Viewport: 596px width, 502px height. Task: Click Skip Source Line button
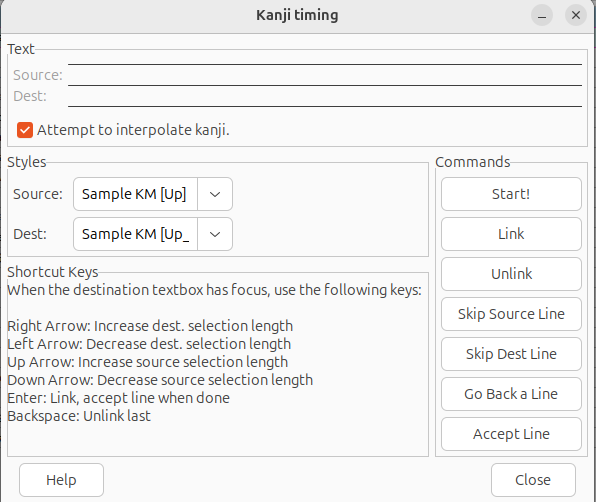click(511, 314)
